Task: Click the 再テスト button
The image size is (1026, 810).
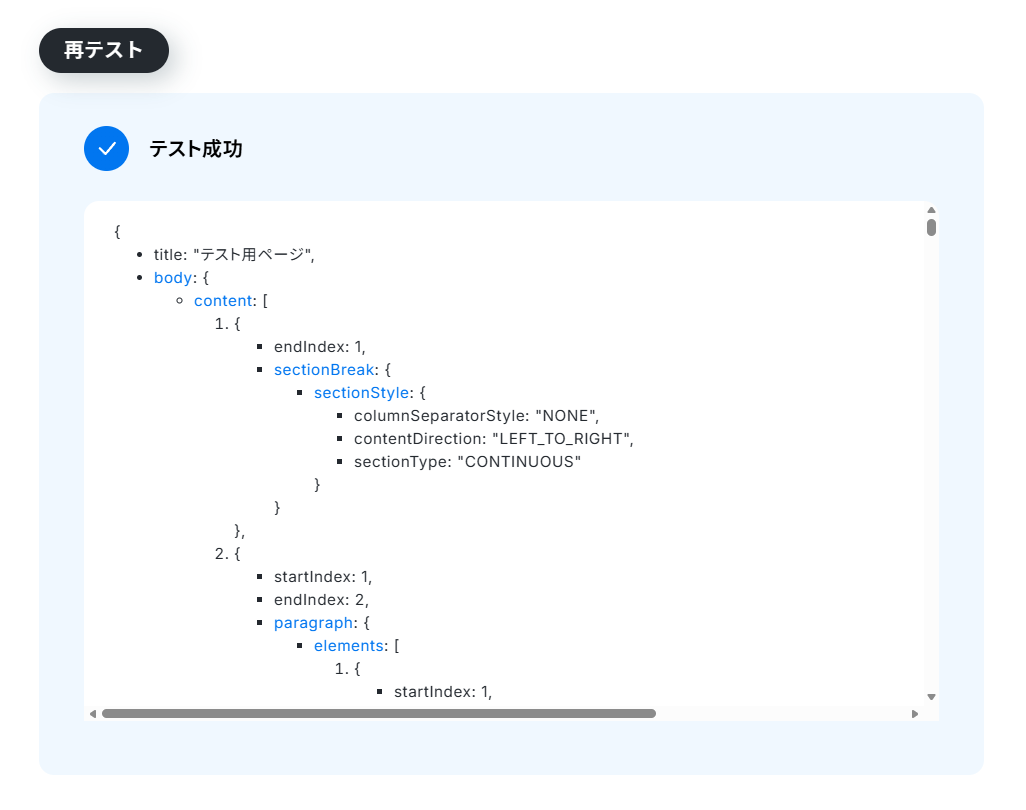Action: (104, 50)
